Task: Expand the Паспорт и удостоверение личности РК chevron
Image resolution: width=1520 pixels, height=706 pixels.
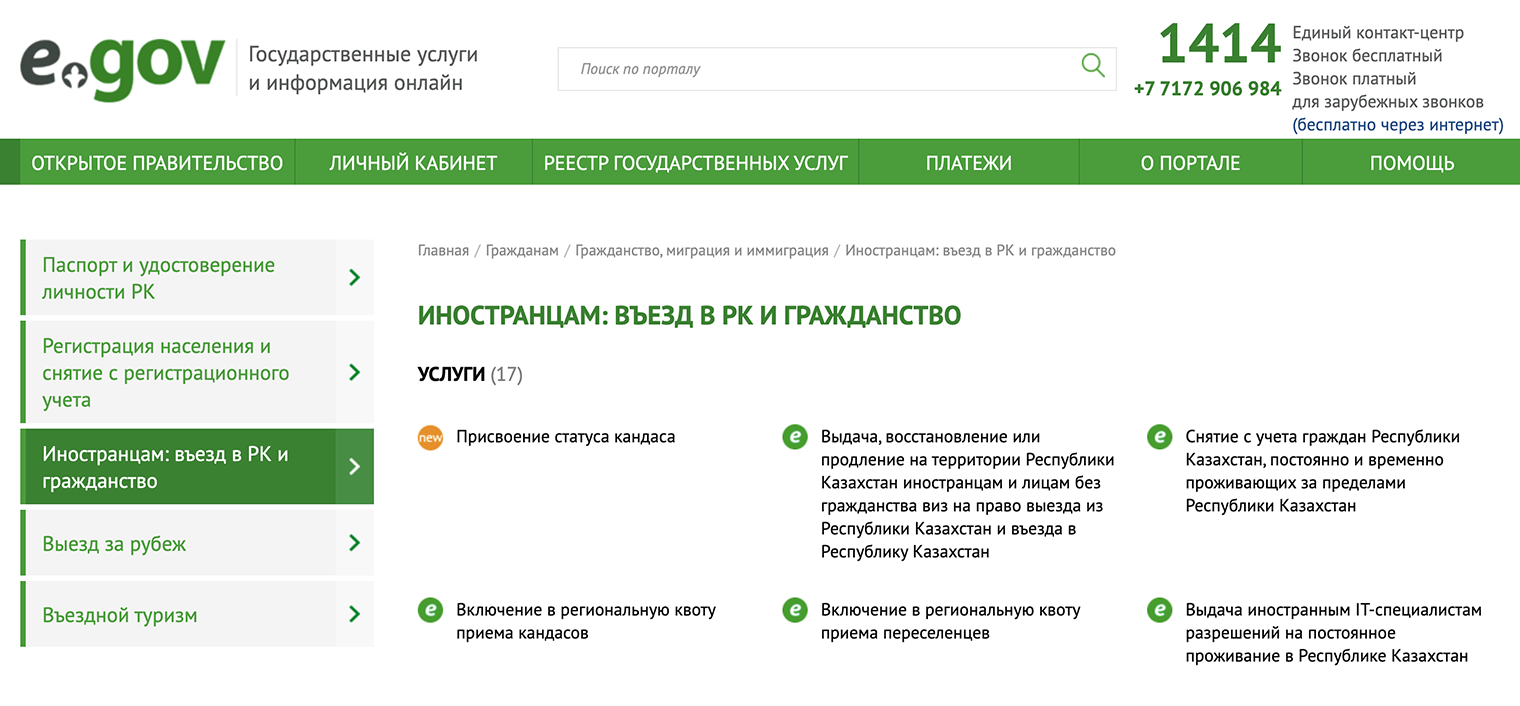Action: (354, 278)
